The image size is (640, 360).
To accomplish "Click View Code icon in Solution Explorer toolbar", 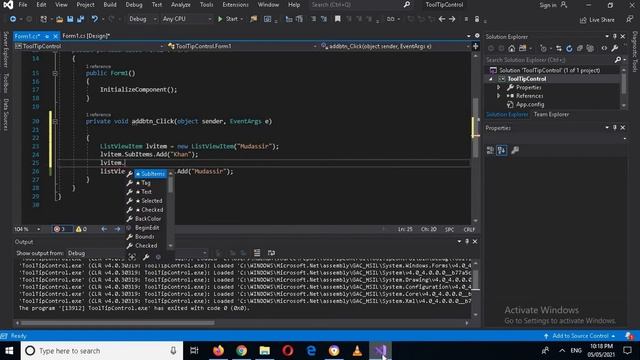I will coord(604,49).
